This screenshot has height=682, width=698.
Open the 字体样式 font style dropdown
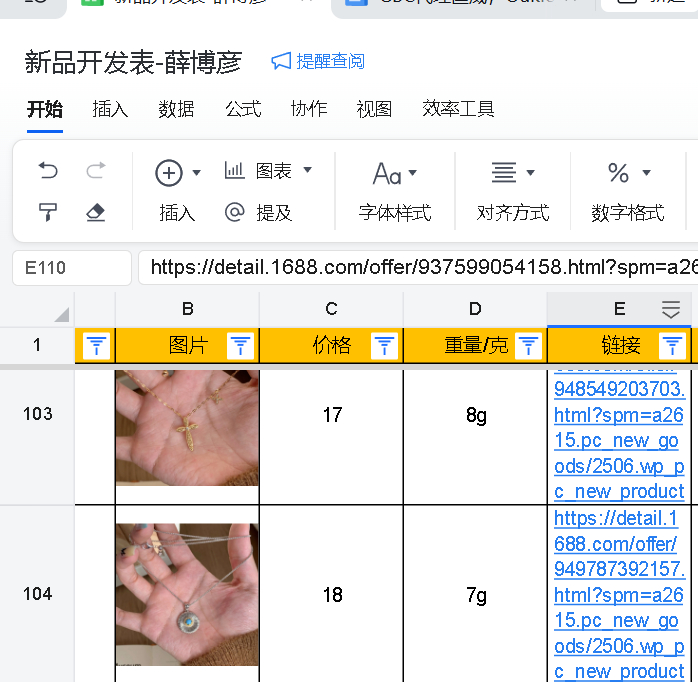click(394, 173)
